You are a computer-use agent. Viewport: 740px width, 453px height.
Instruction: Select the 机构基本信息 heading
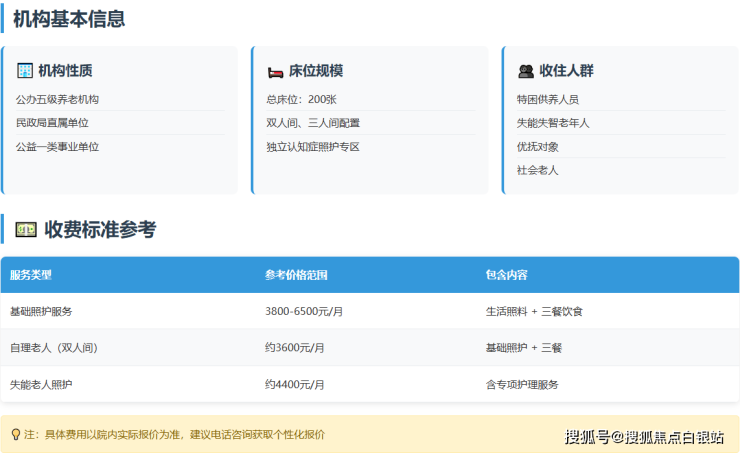point(69,18)
